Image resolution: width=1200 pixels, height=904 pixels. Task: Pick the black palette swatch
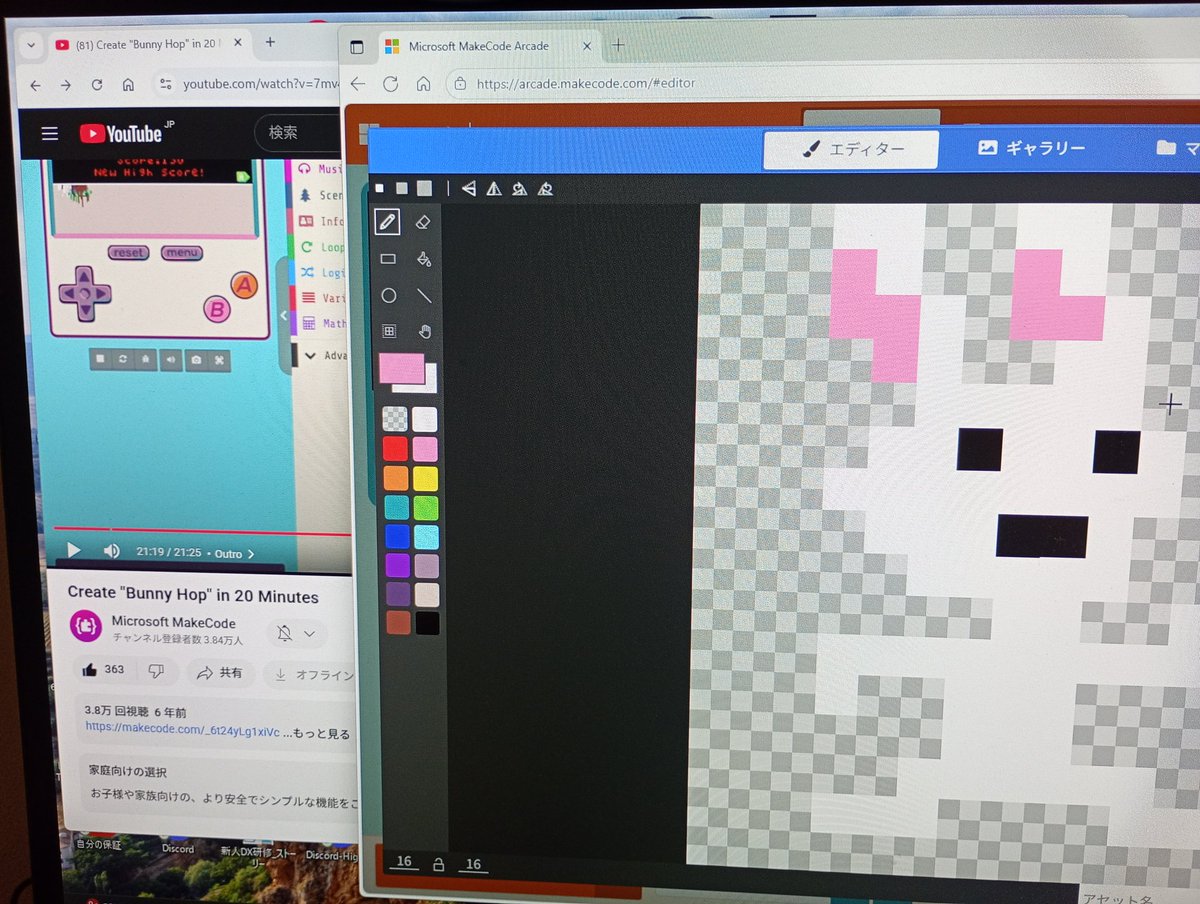[x=428, y=623]
